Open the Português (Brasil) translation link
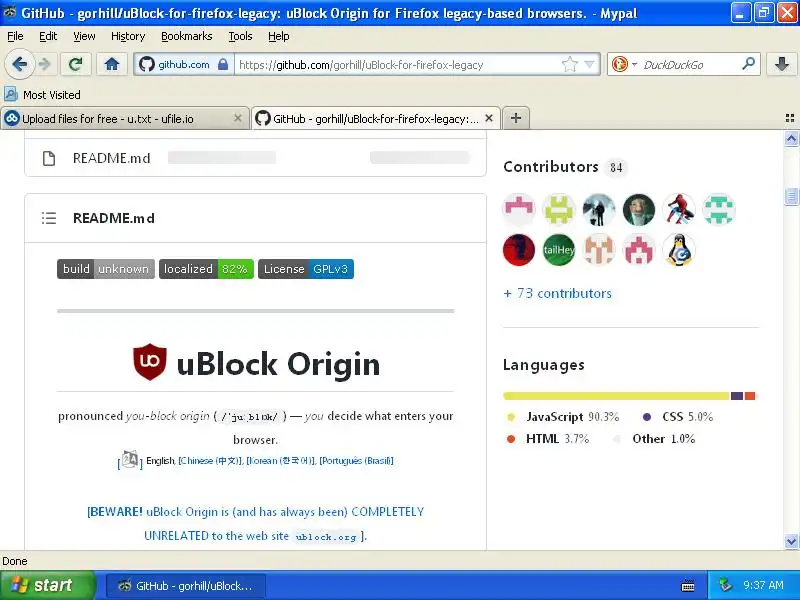Image resolution: width=800 pixels, height=600 pixels. [x=356, y=461]
